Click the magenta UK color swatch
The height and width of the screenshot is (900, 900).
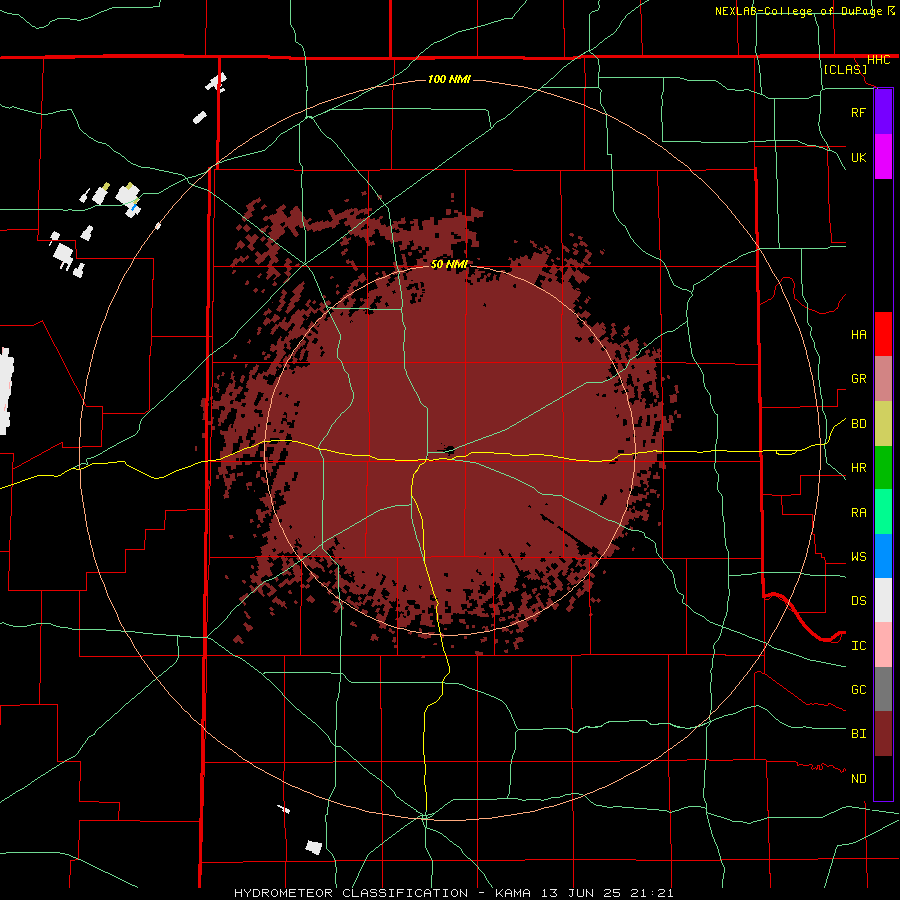[883, 157]
